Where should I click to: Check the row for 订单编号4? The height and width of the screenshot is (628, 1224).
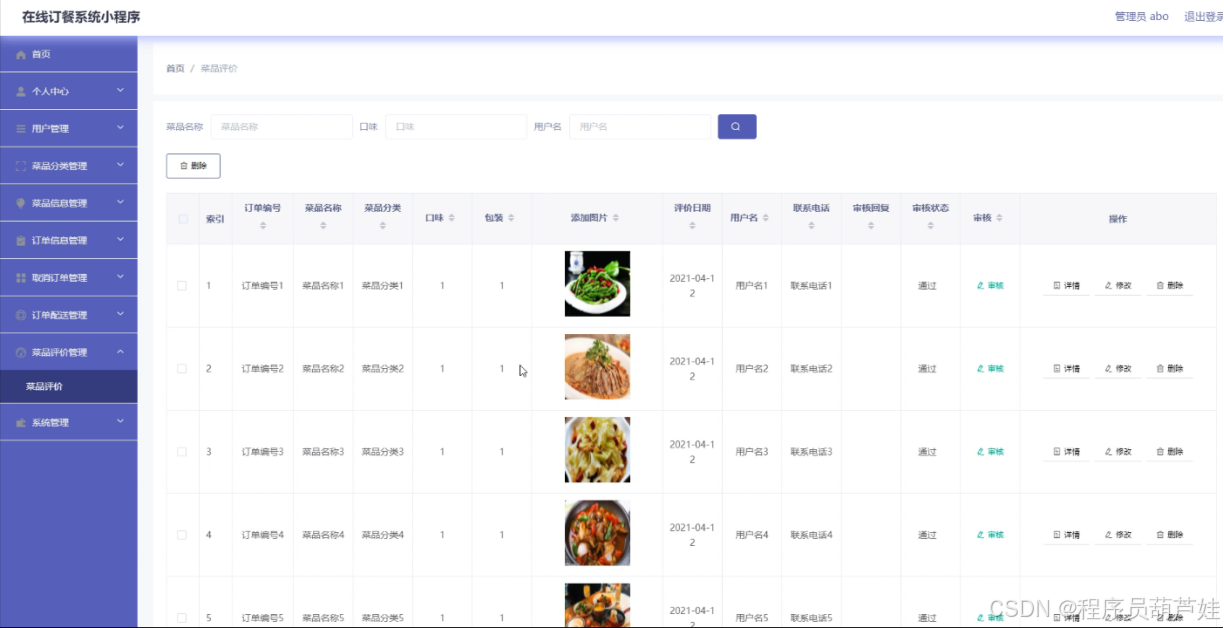182,535
